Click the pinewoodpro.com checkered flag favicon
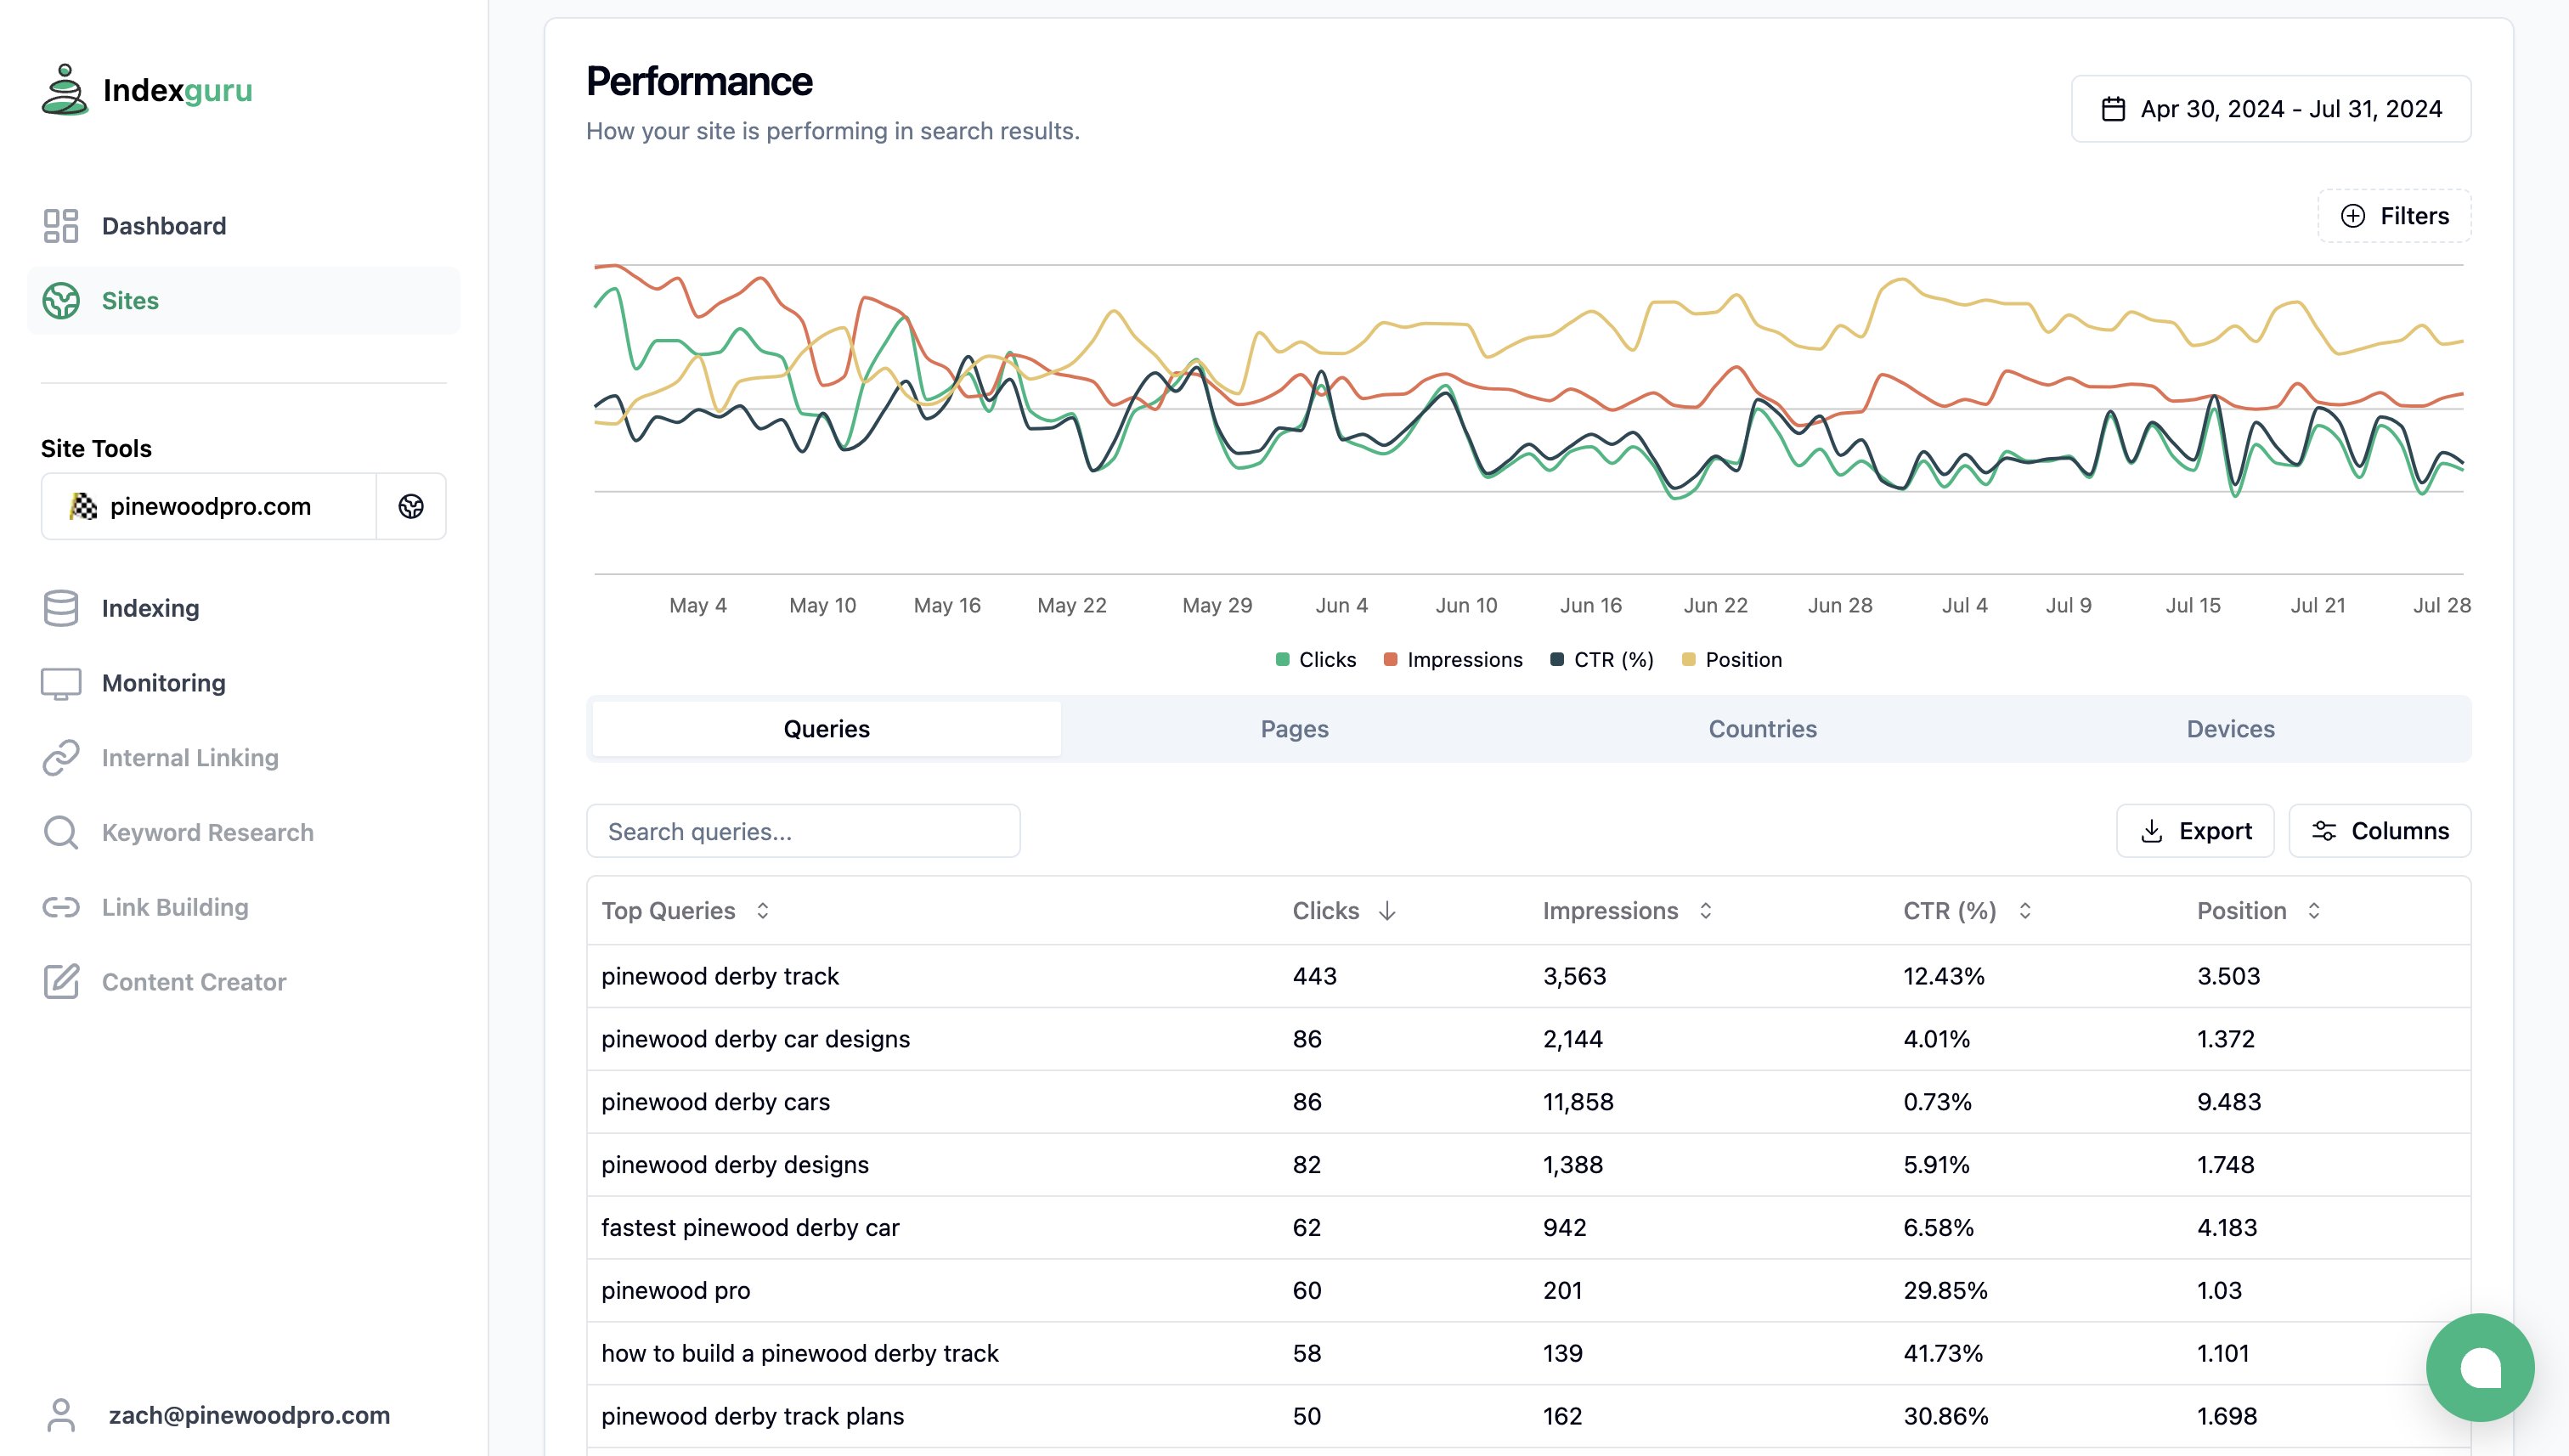The width and height of the screenshot is (2569, 1456). (x=83, y=507)
